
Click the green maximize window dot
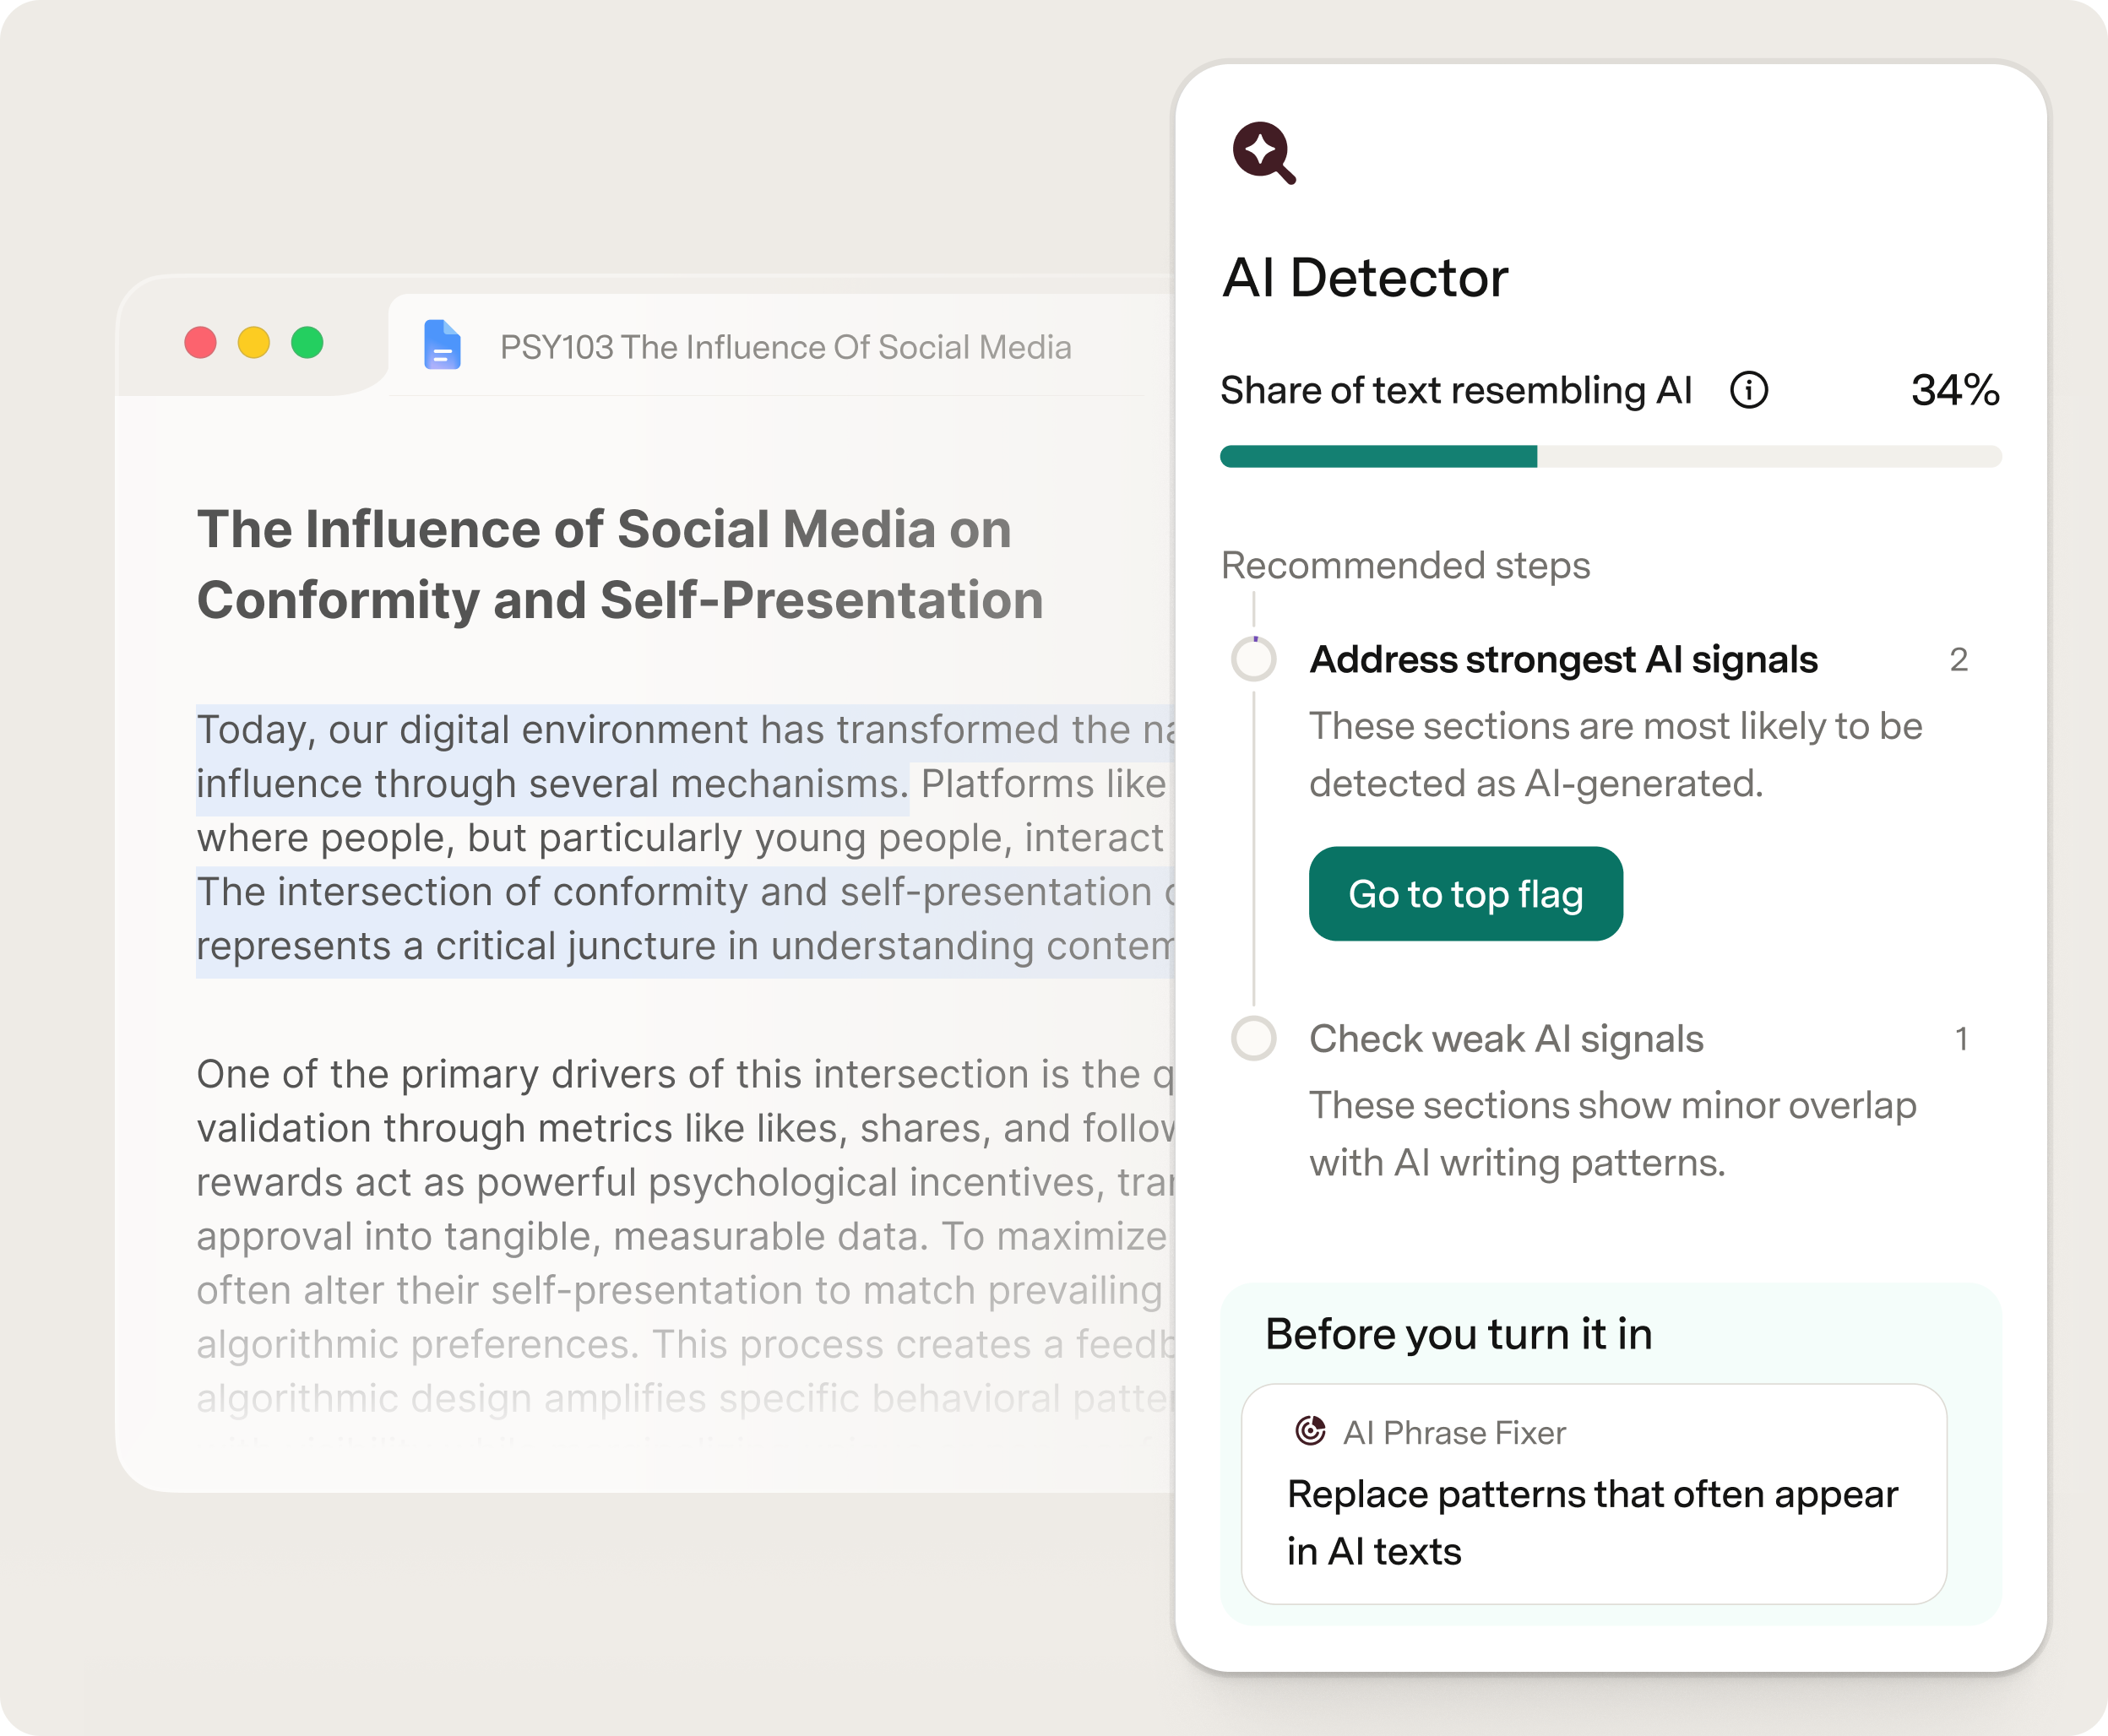click(x=307, y=343)
